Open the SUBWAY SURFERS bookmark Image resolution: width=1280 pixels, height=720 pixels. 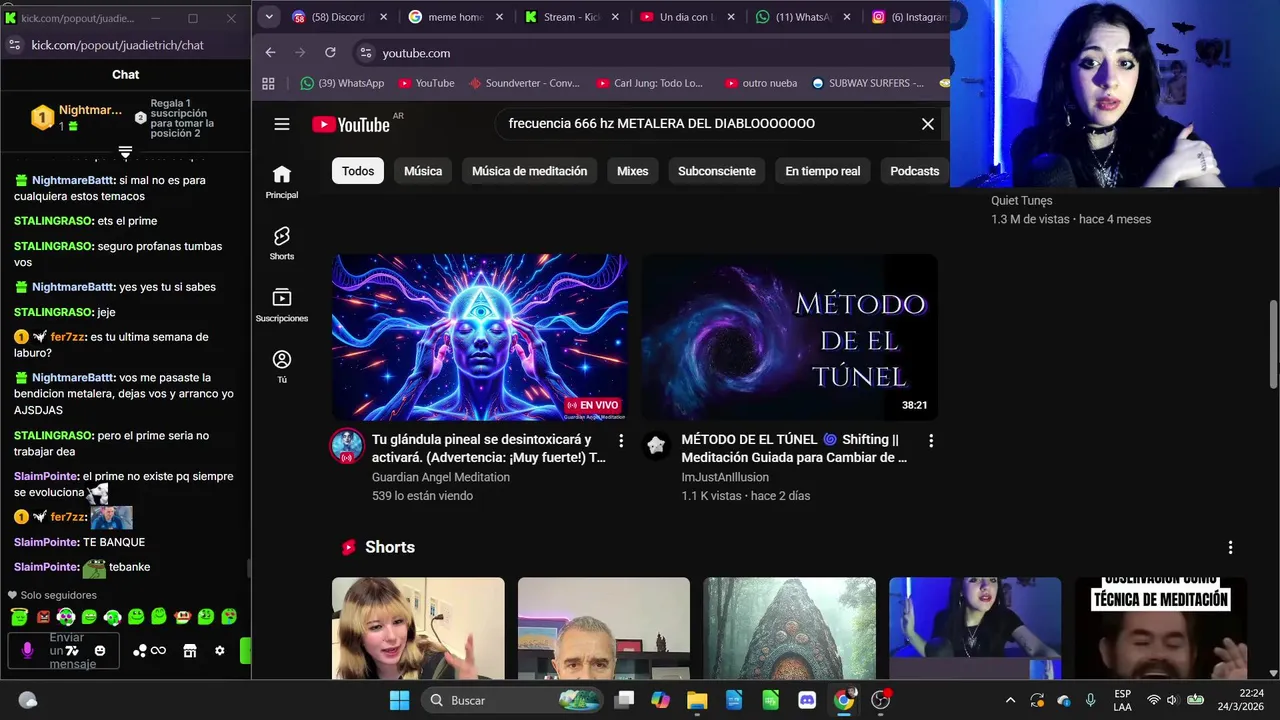click(x=868, y=83)
